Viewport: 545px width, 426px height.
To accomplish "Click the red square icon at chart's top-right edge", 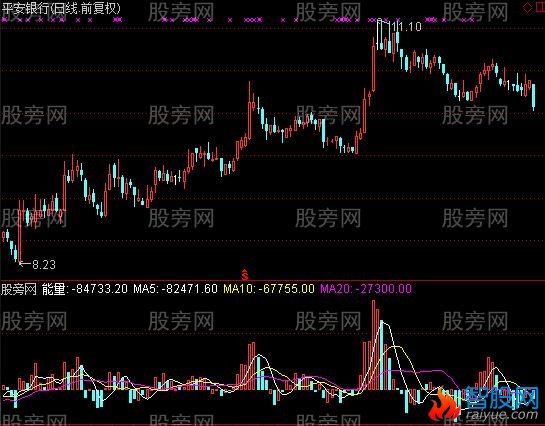I will click(540, 7).
